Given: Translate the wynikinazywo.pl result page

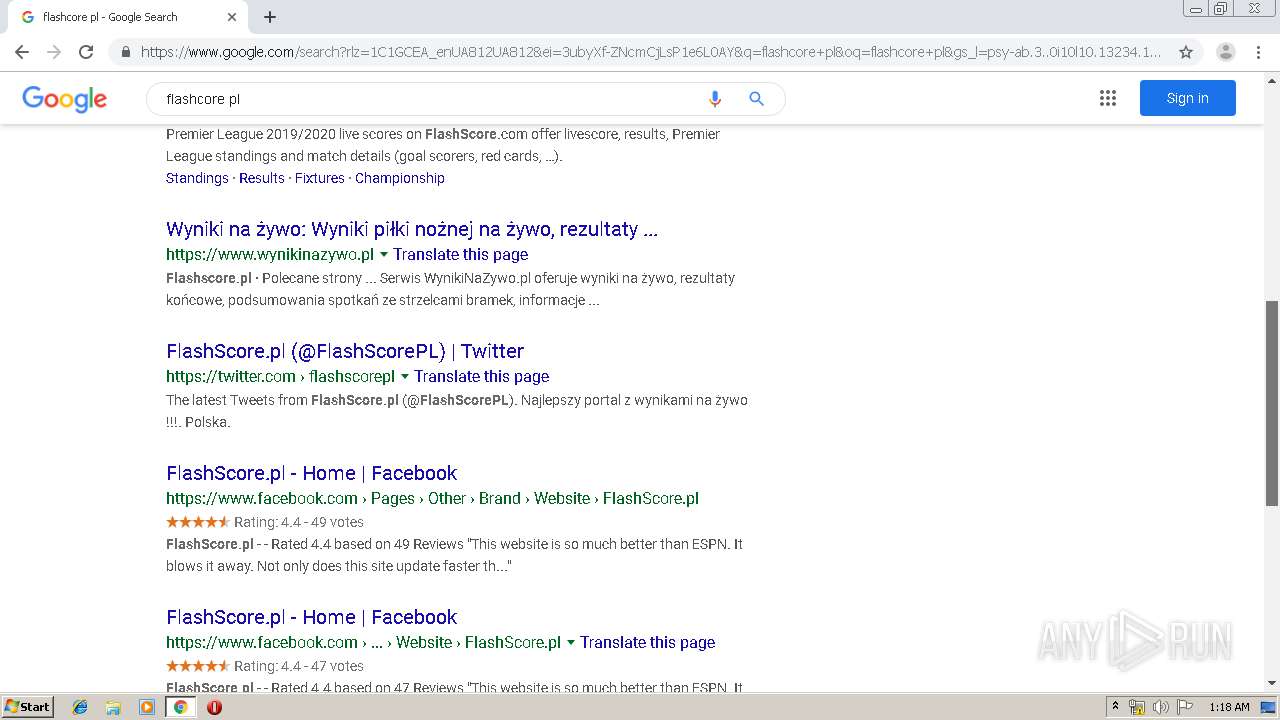Looking at the screenshot, I should [x=460, y=254].
